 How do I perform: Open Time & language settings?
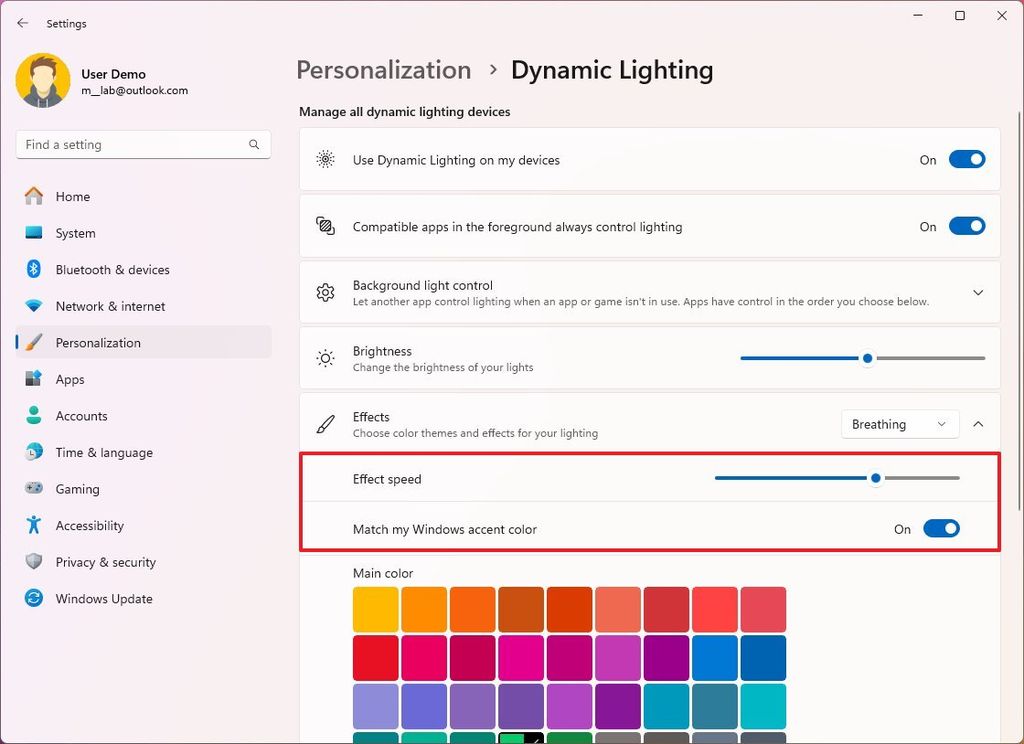34,452
